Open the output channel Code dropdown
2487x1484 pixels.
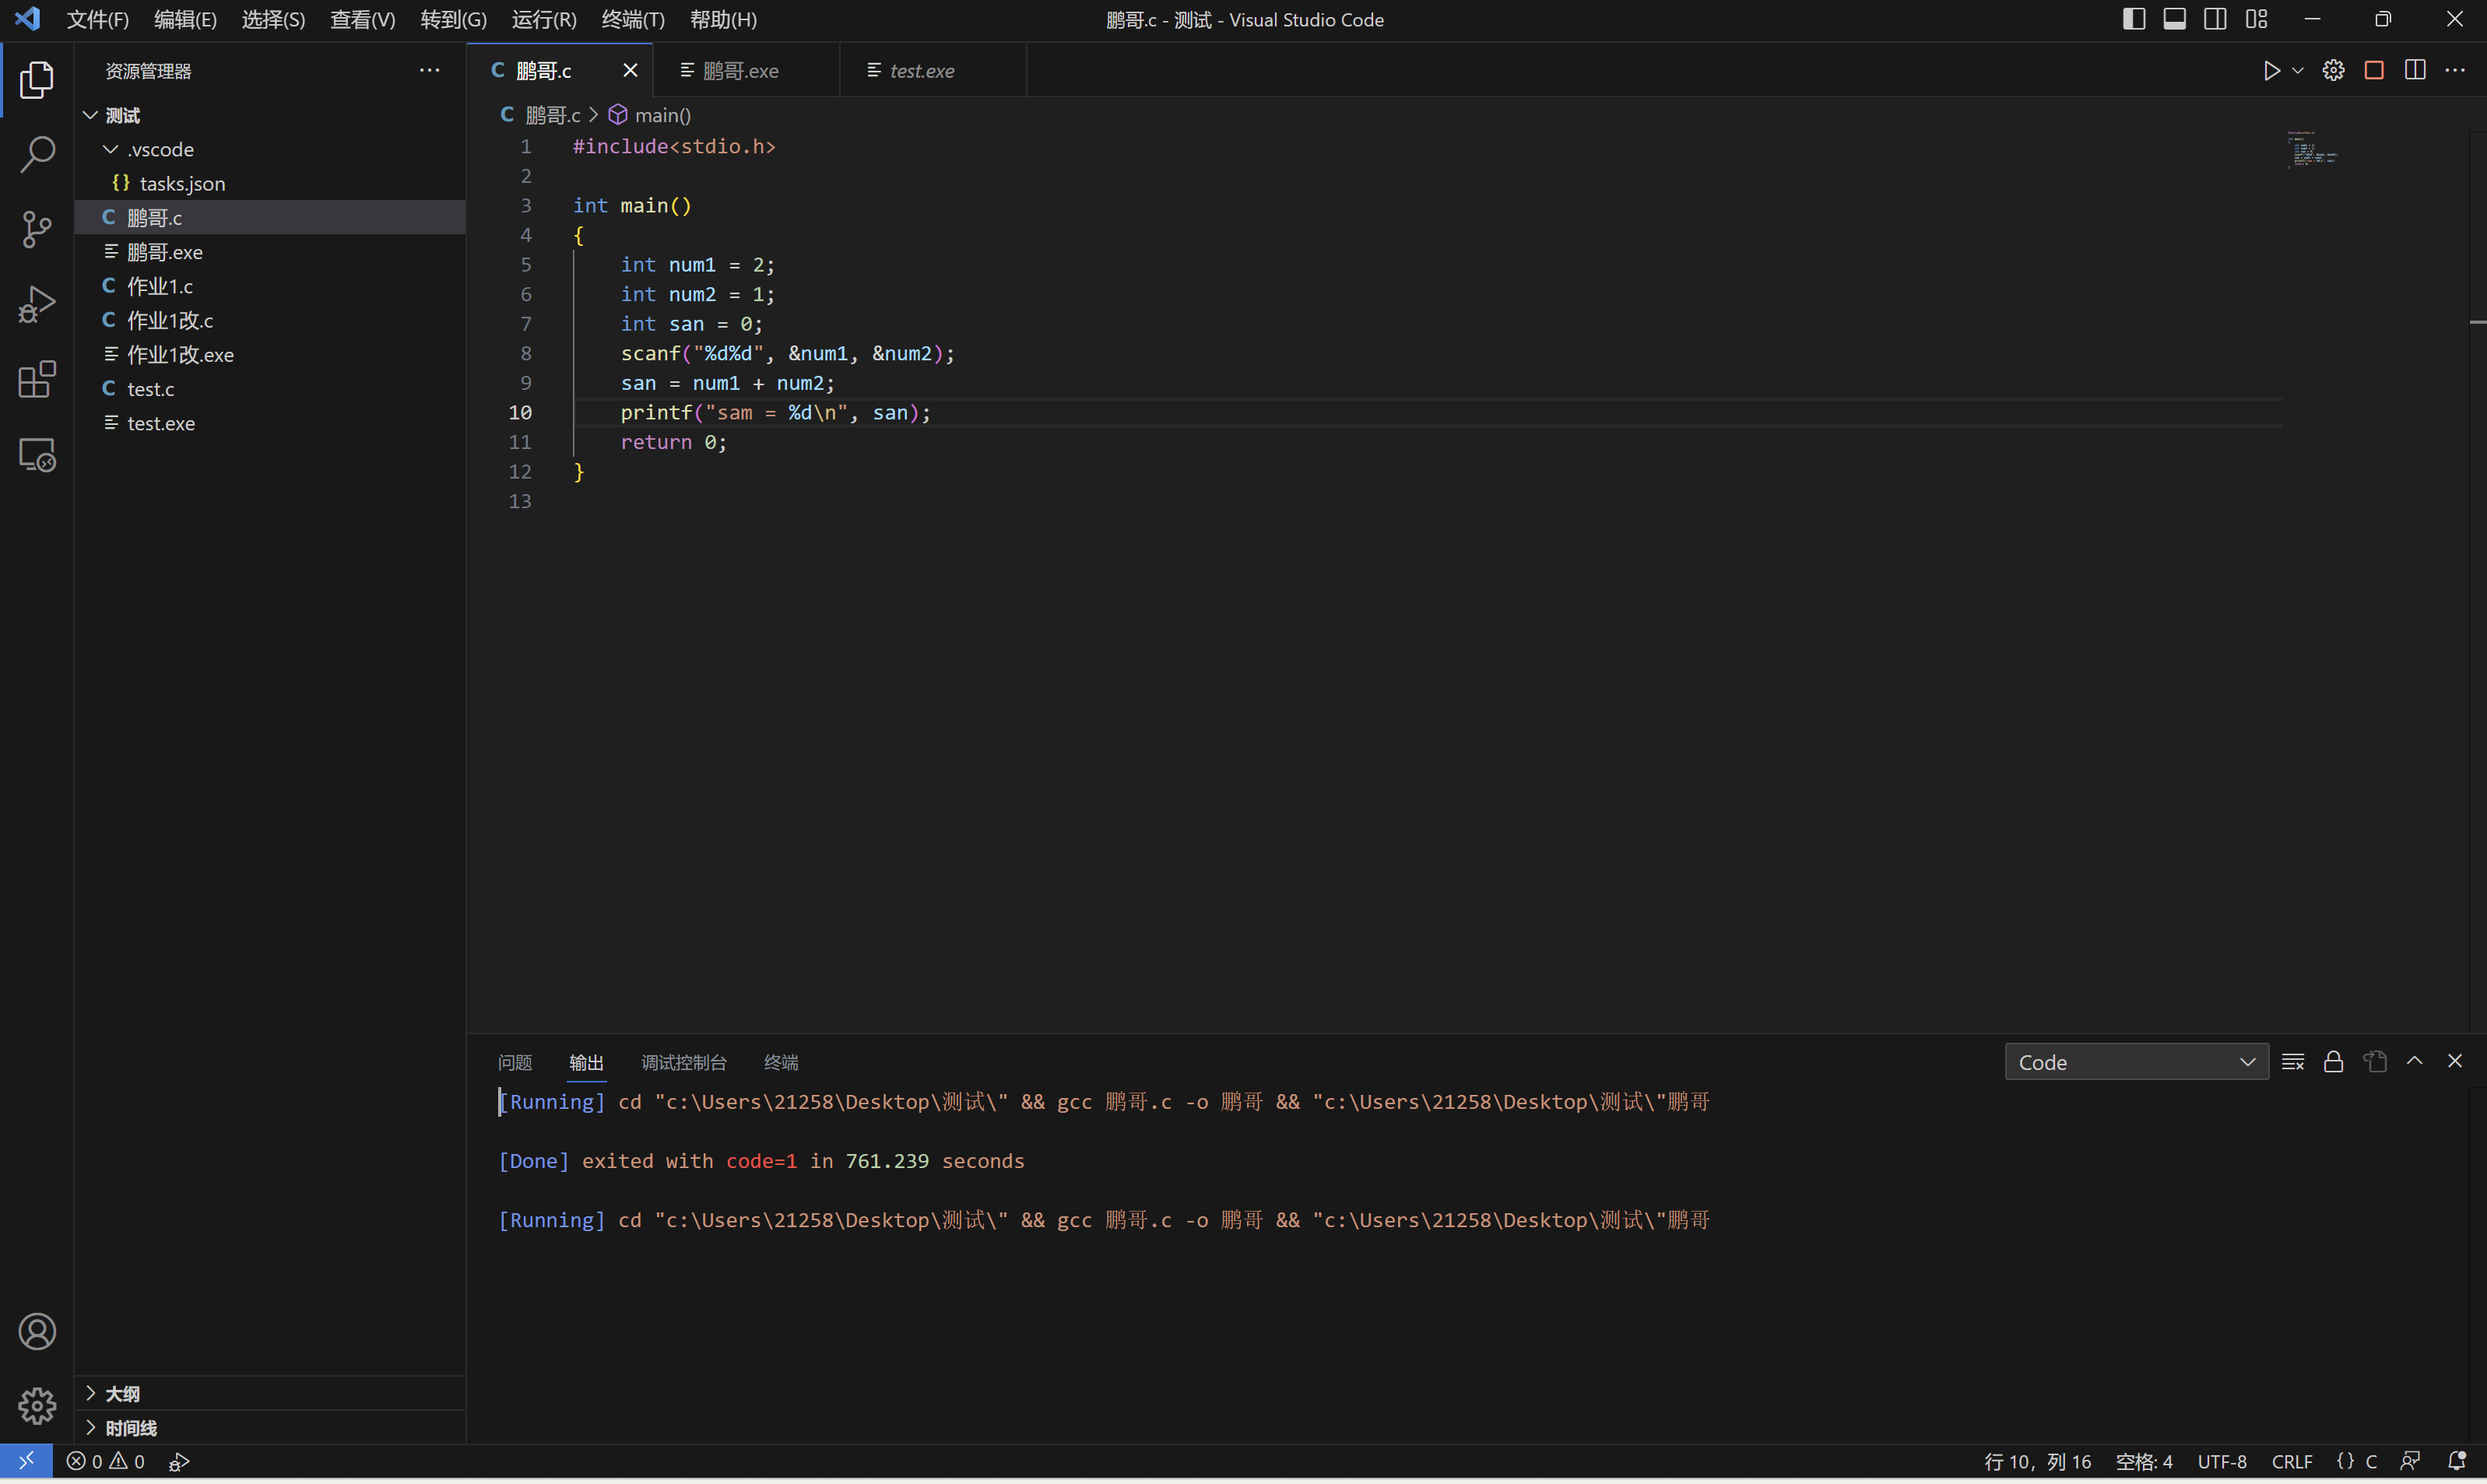coord(2136,1063)
